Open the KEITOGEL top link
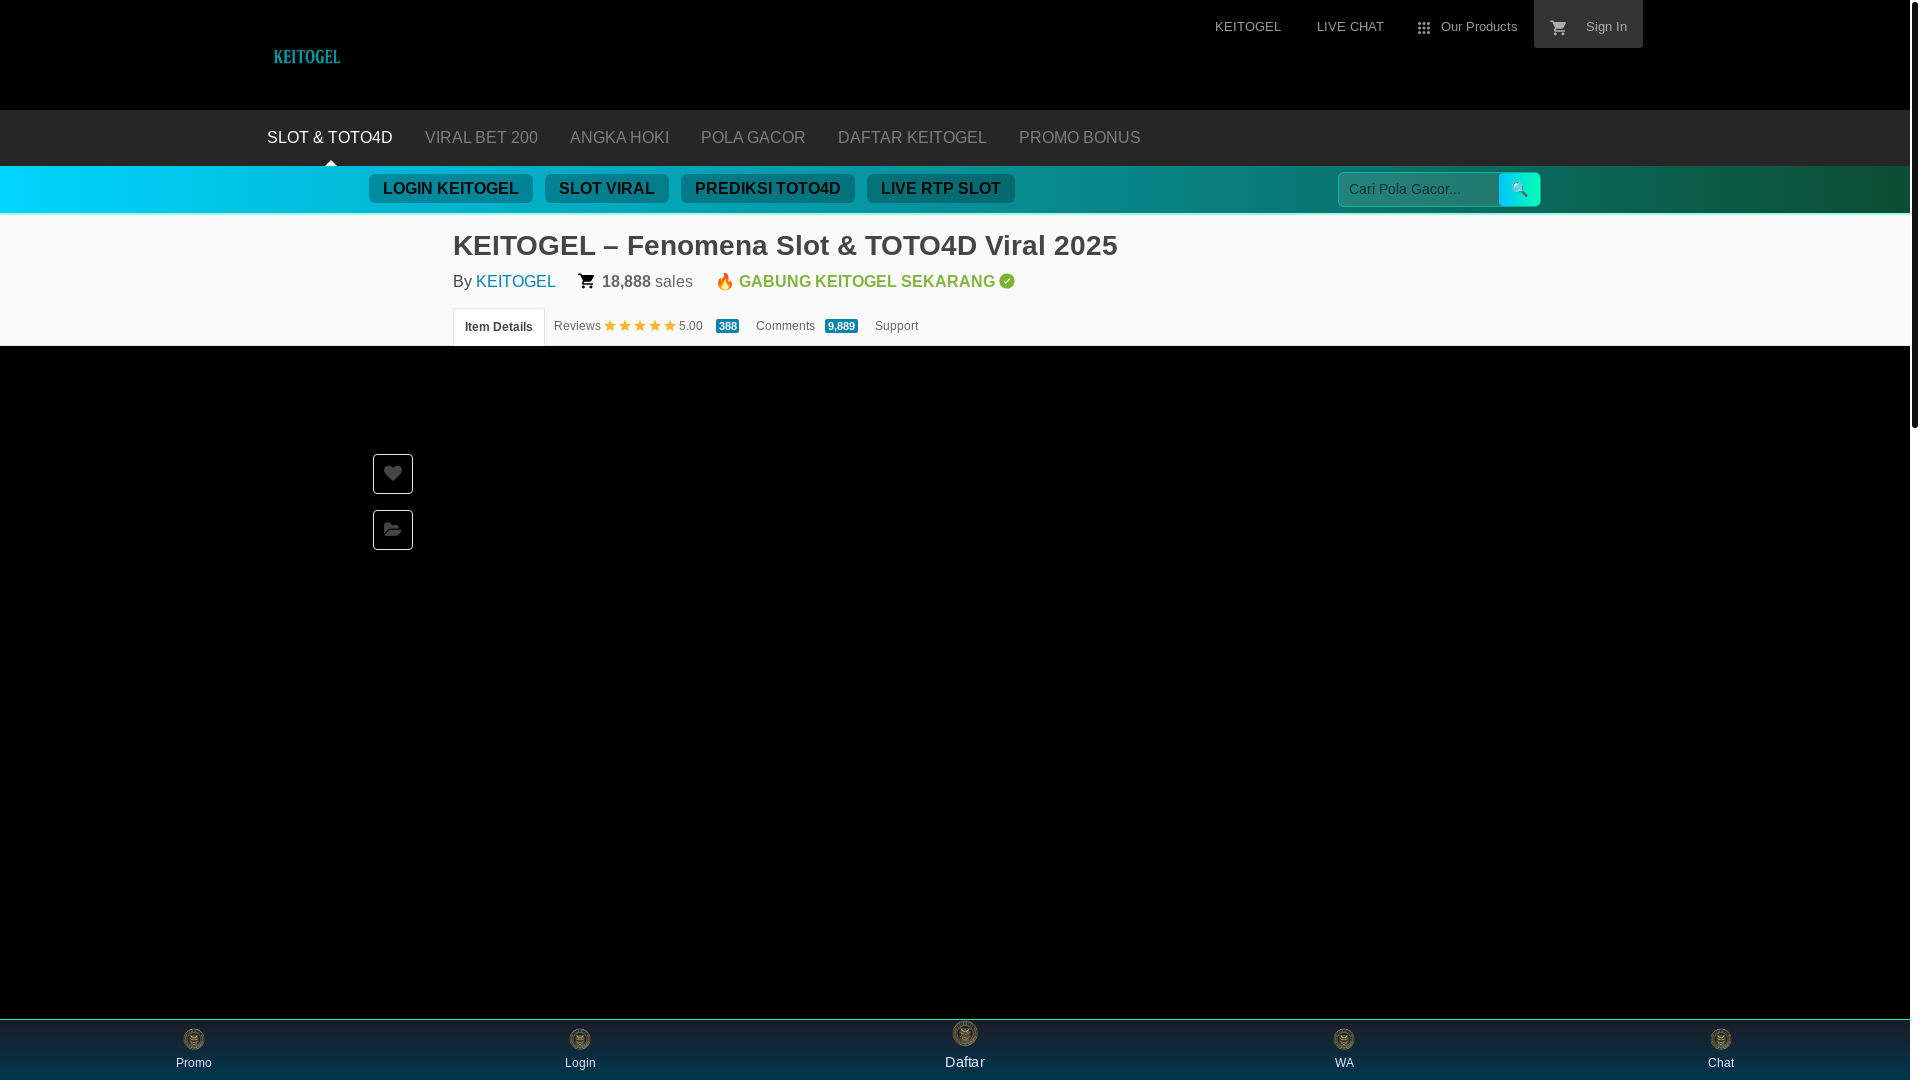This screenshot has width=1920, height=1080. 1247,27
